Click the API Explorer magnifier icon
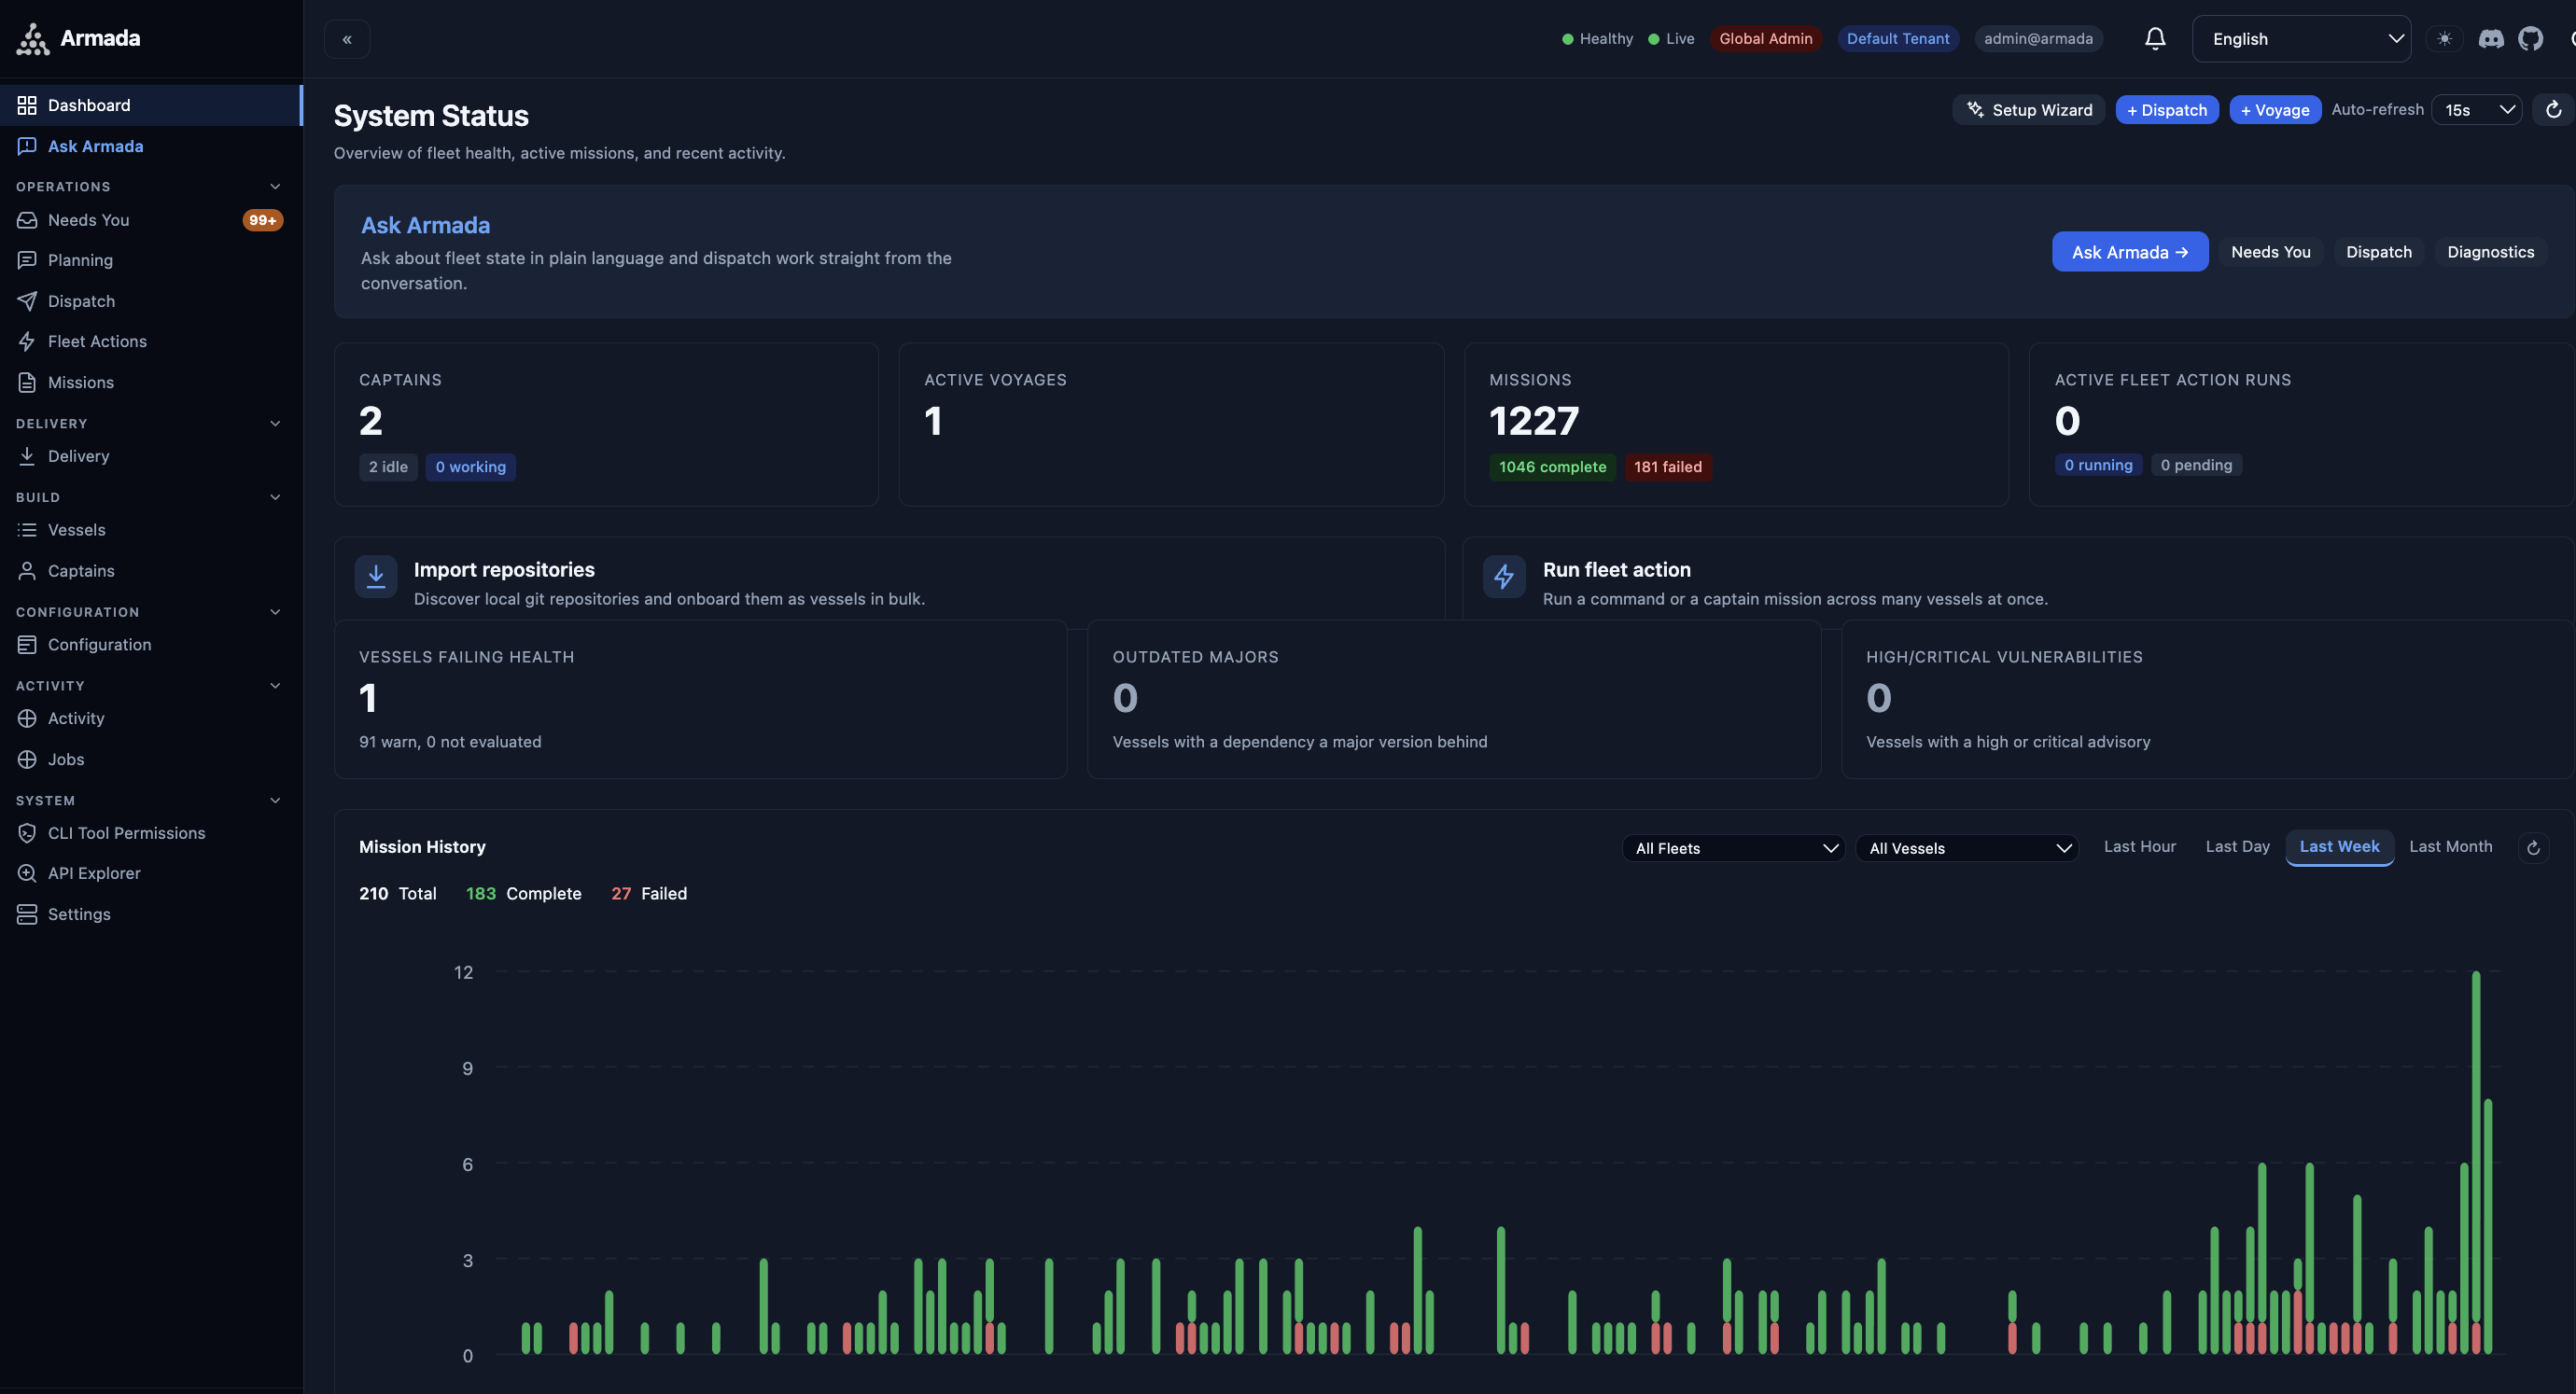Viewport: 2576px width, 1394px height. tap(27, 873)
